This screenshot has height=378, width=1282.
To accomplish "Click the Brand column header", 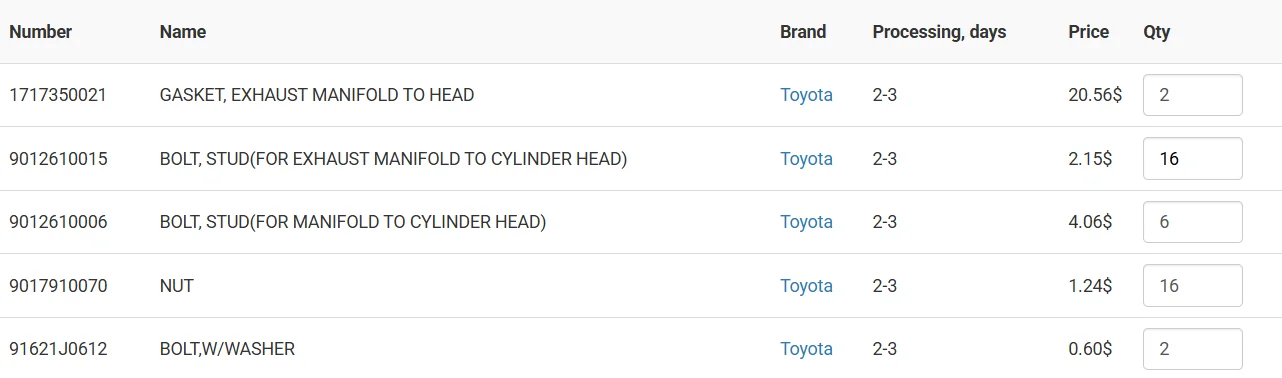I will tap(803, 32).
